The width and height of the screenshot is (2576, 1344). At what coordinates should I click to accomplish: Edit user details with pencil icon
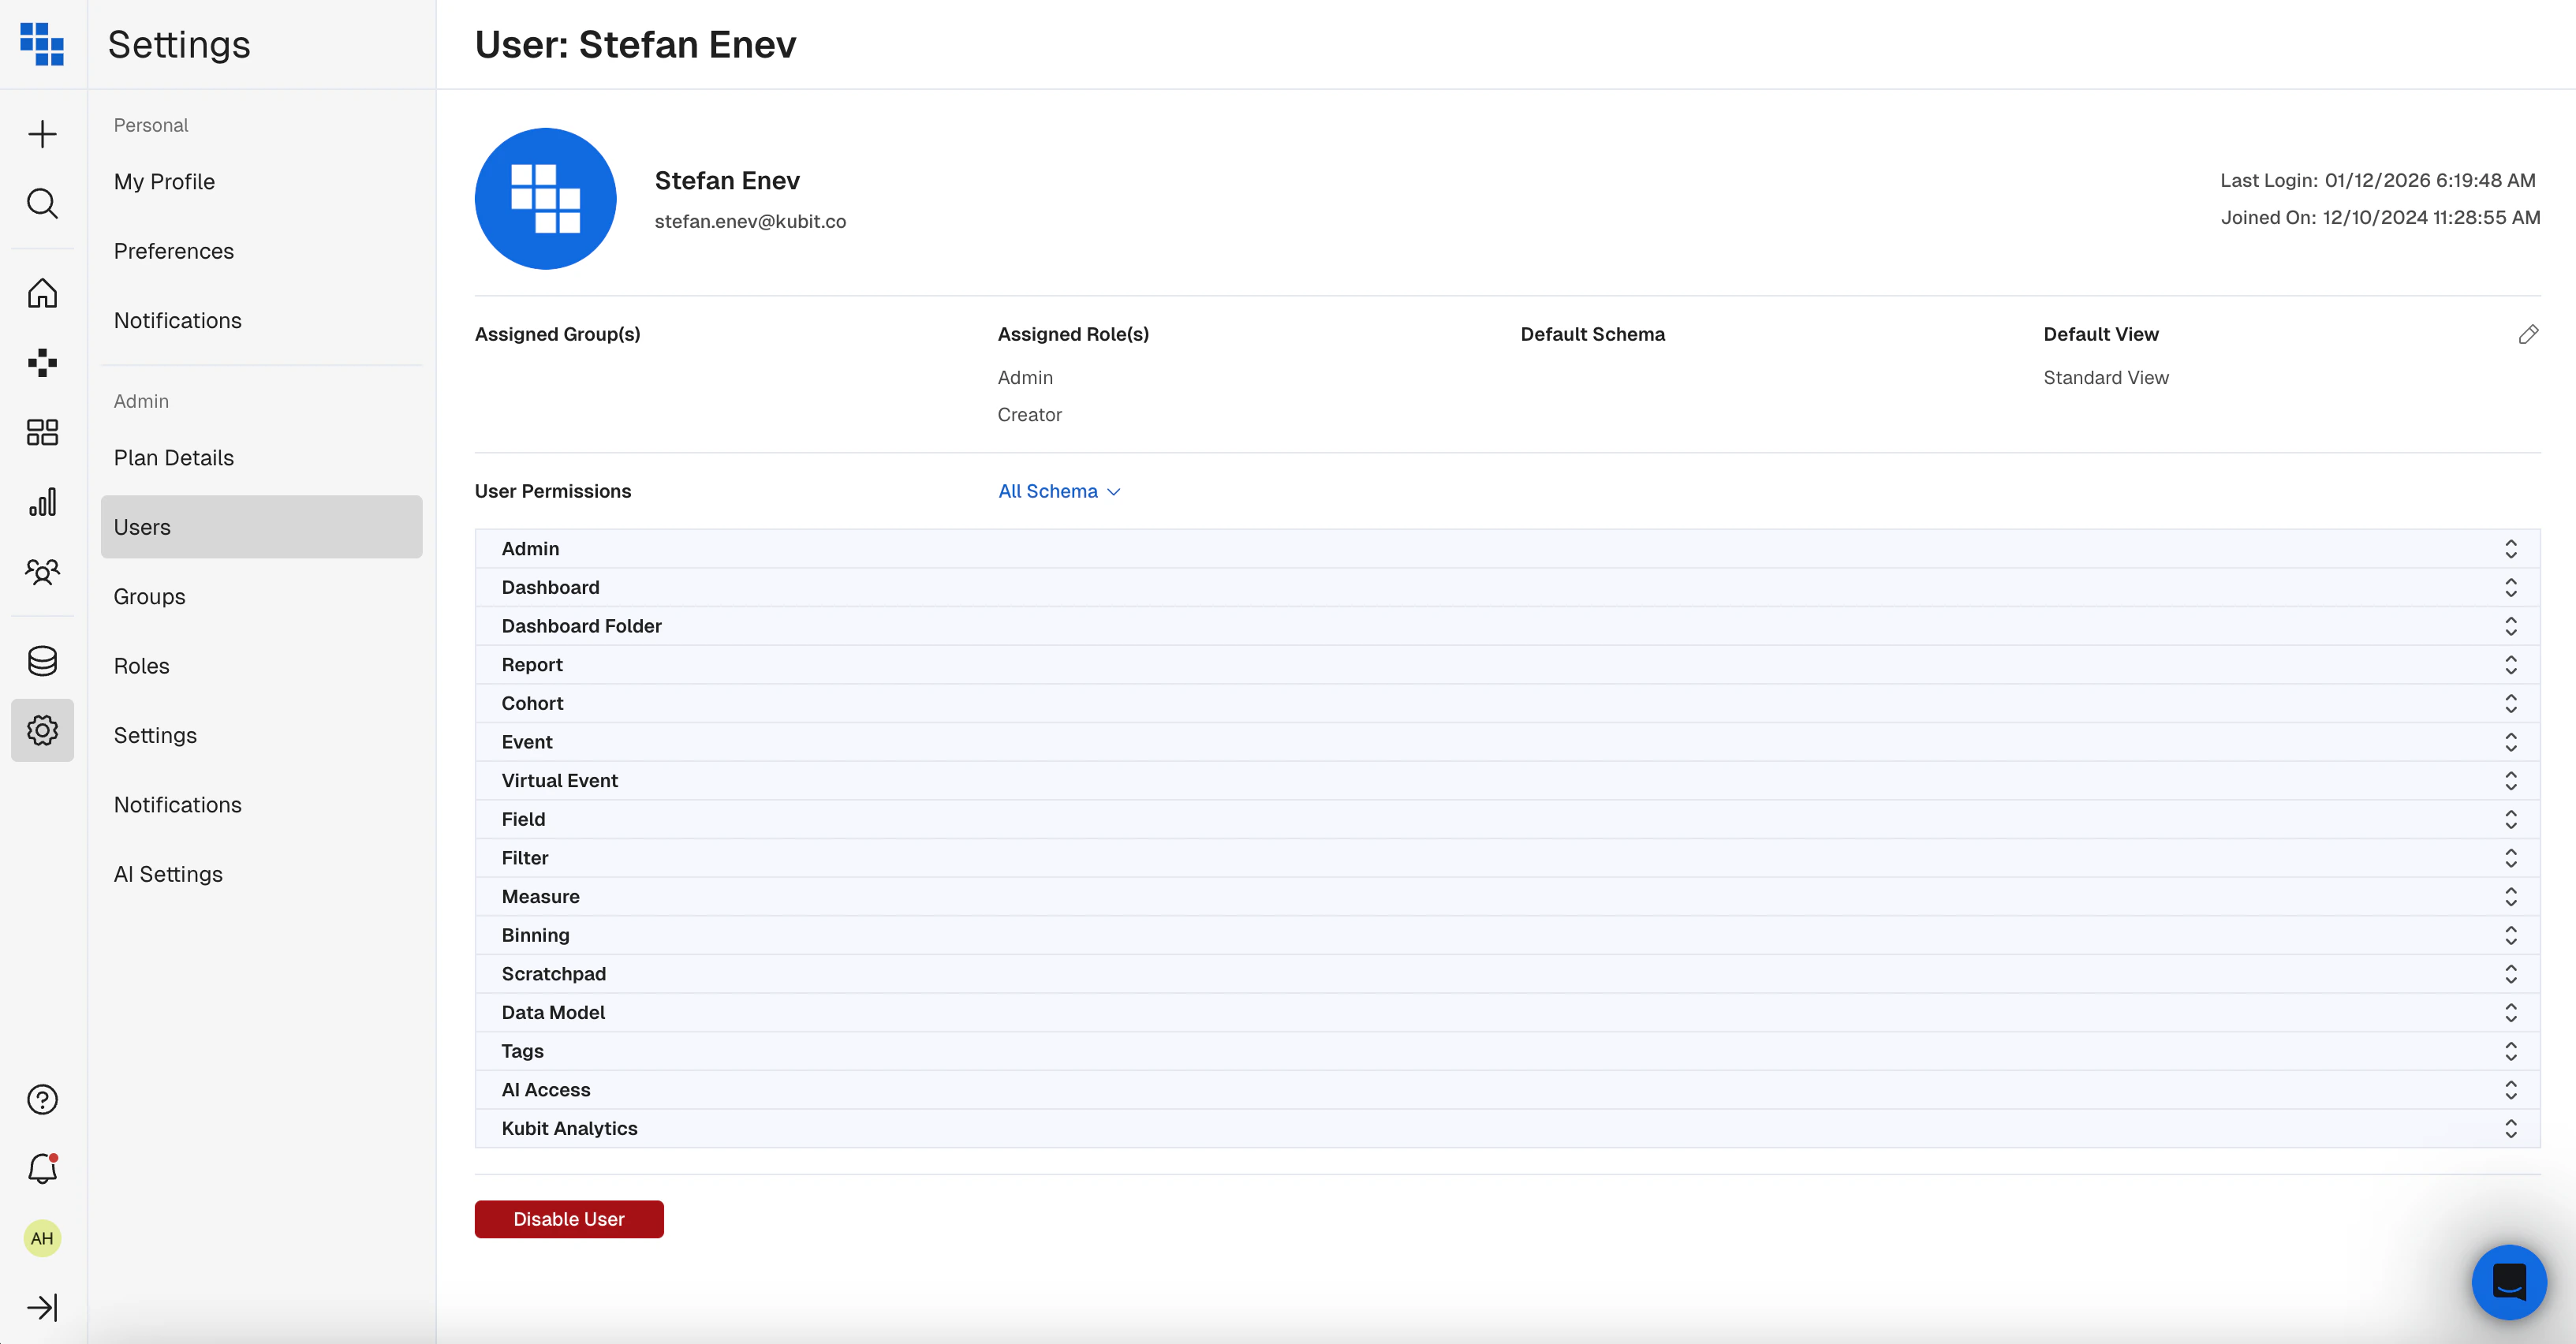[2528, 334]
